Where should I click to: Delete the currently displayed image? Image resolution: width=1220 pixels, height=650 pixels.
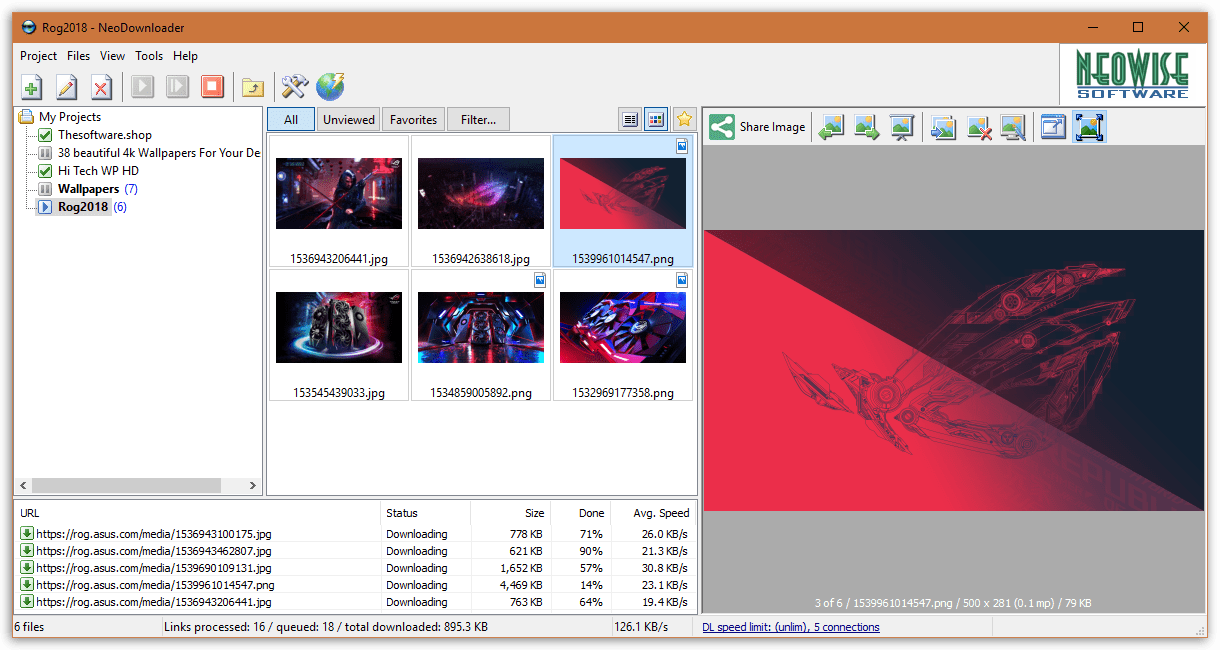coord(977,126)
